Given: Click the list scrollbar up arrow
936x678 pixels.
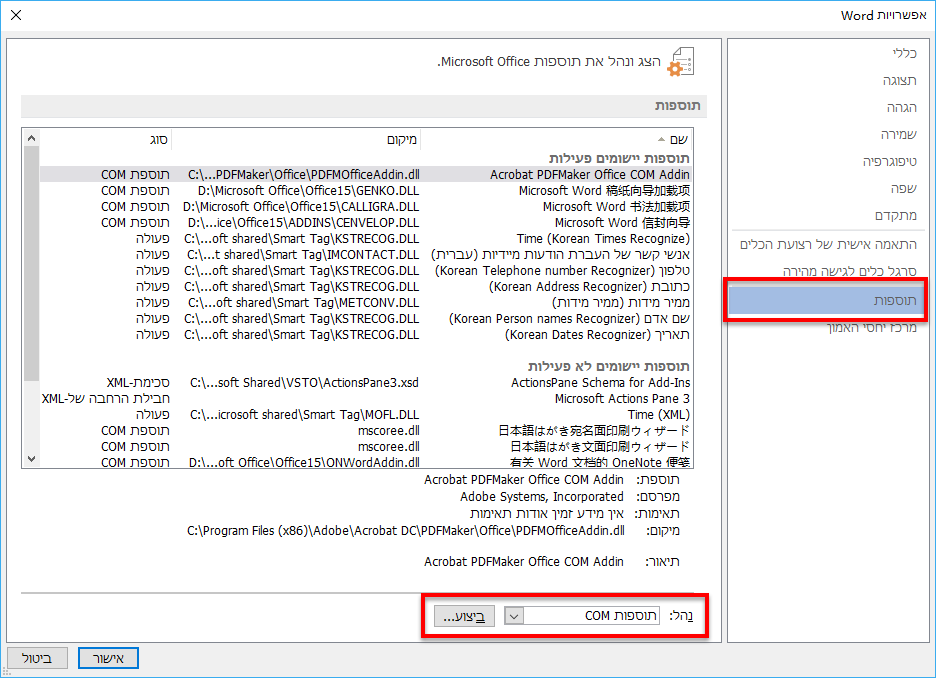Looking at the screenshot, I should point(32,138).
